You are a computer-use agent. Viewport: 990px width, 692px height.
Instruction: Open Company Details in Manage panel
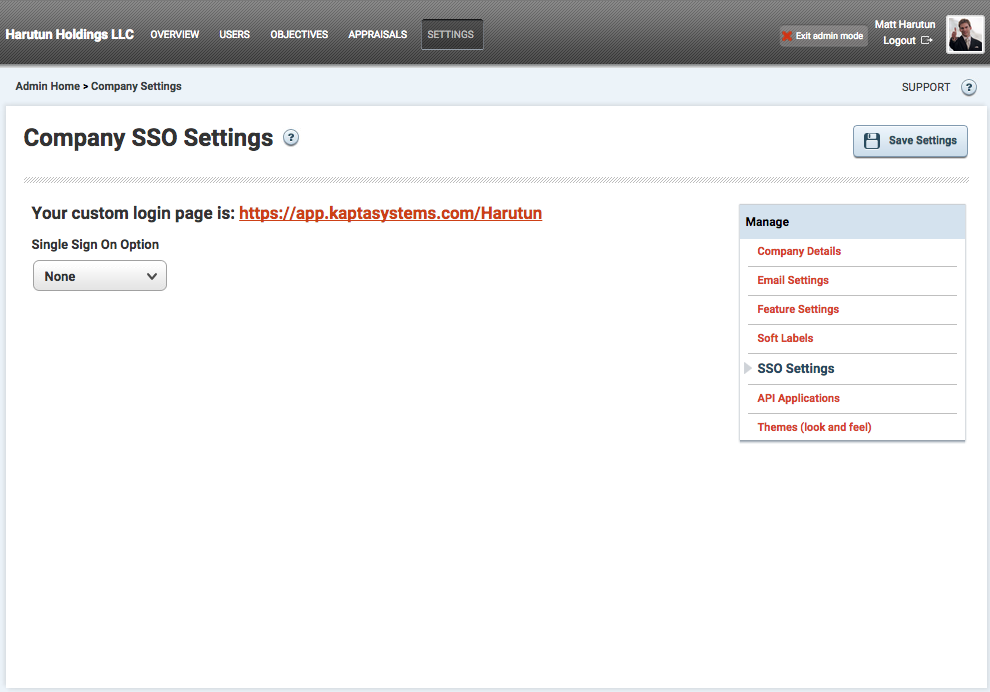[799, 251]
